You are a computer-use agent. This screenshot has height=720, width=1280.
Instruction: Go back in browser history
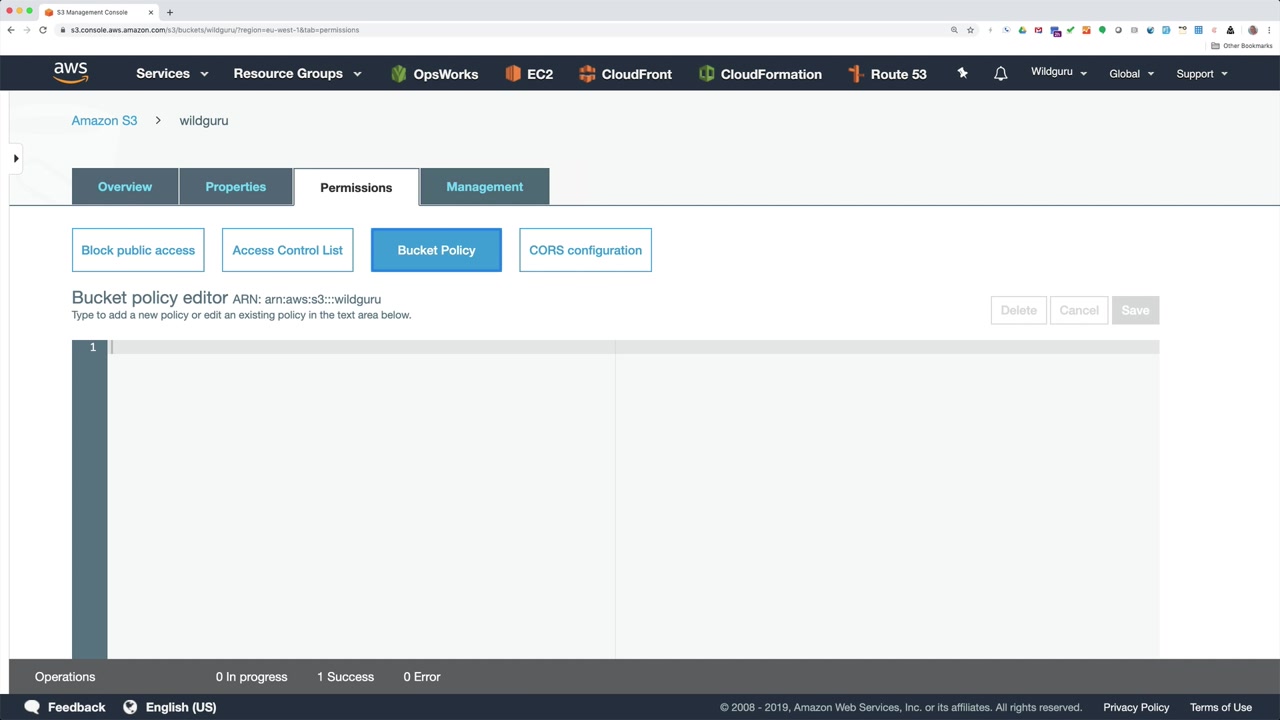11,30
